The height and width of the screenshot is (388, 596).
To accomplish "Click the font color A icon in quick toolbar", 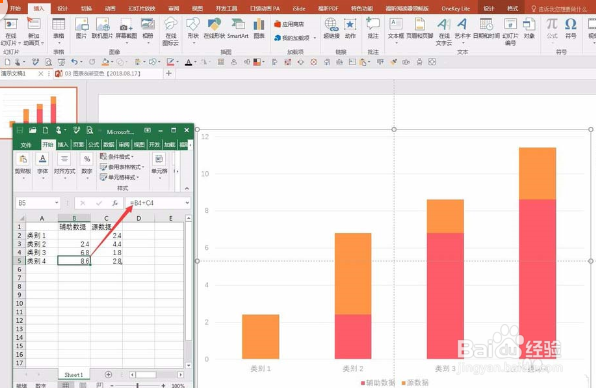I will [188, 62].
